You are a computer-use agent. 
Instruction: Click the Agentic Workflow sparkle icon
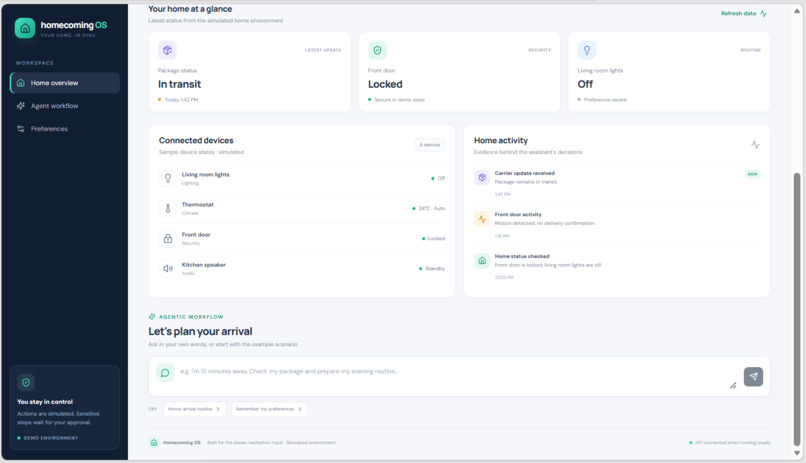(152, 317)
